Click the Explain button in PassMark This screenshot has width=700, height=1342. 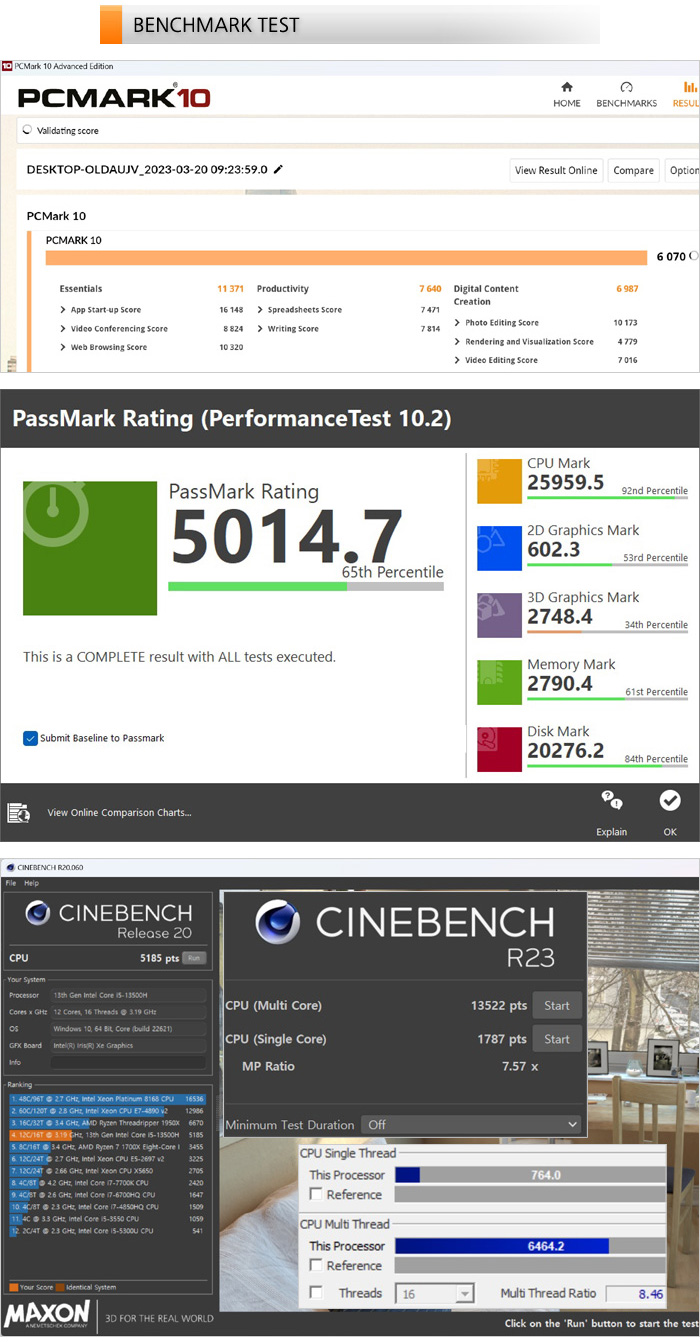pos(612,812)
